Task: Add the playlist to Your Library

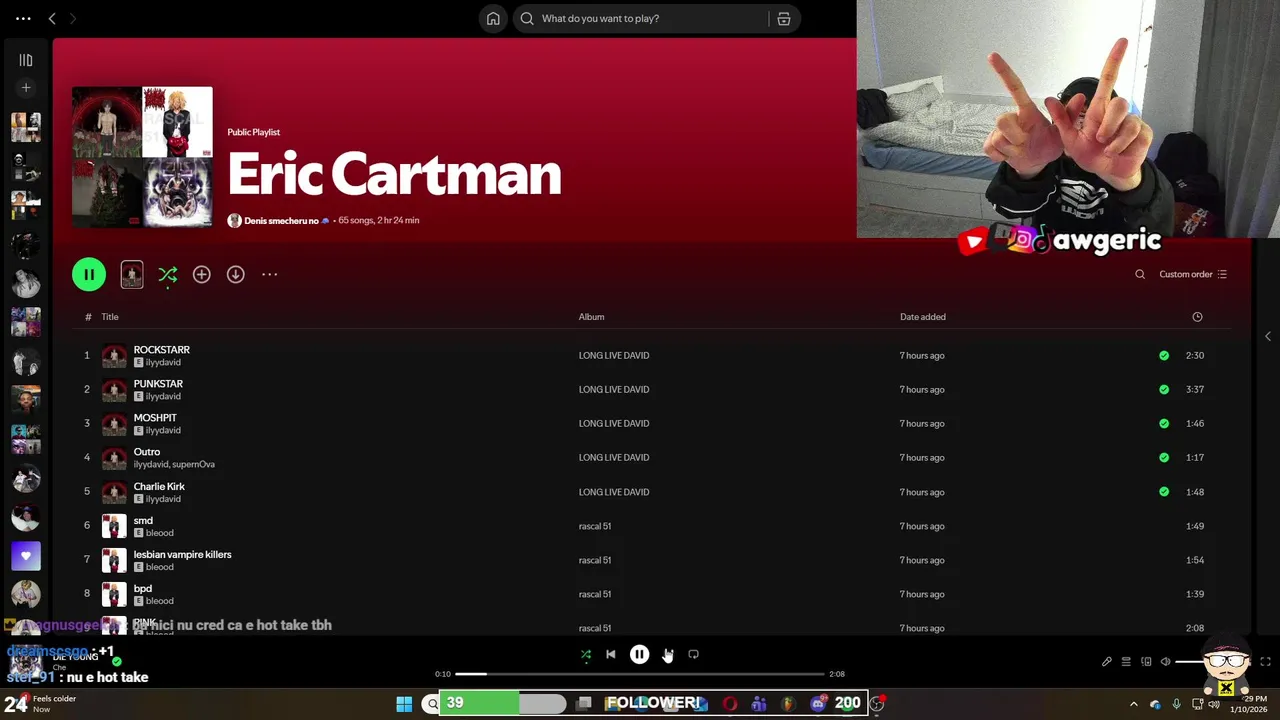Action: [x=201, y=274]
